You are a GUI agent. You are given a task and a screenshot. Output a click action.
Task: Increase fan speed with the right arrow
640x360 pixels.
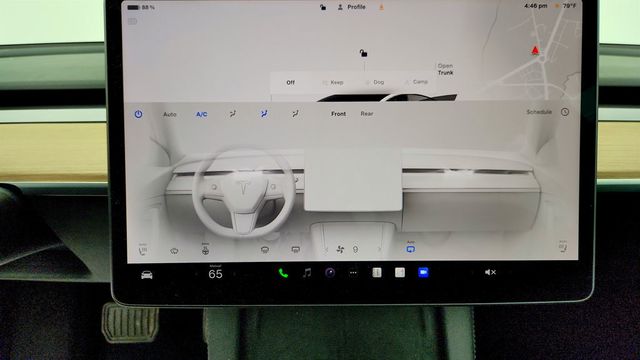(x=379, y=249)
